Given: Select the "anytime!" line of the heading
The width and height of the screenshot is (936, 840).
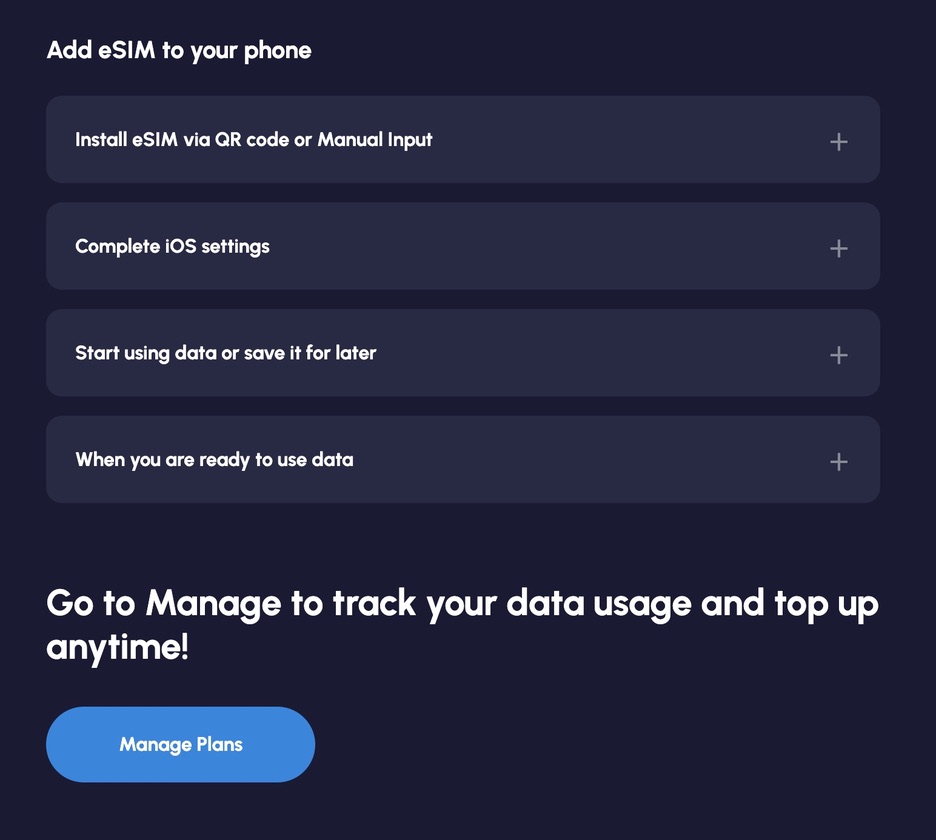Looking at the screenshot, I should (x=117, y=647).
